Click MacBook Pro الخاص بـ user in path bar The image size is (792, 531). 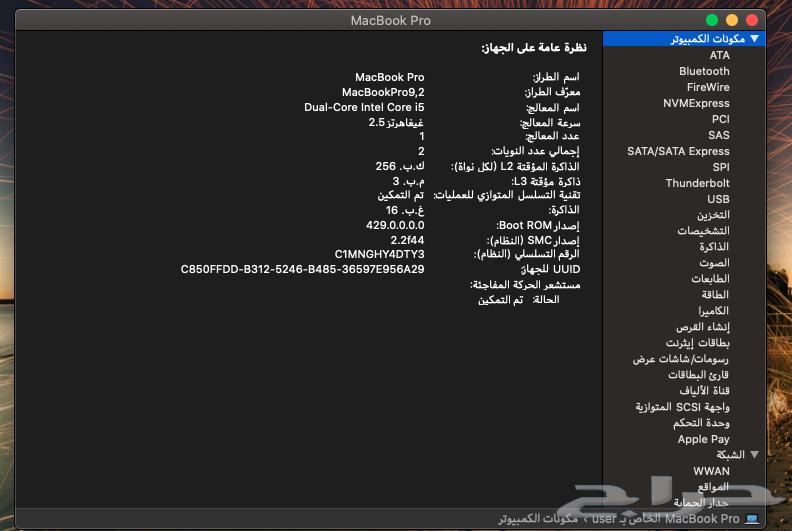pos(666,519)
